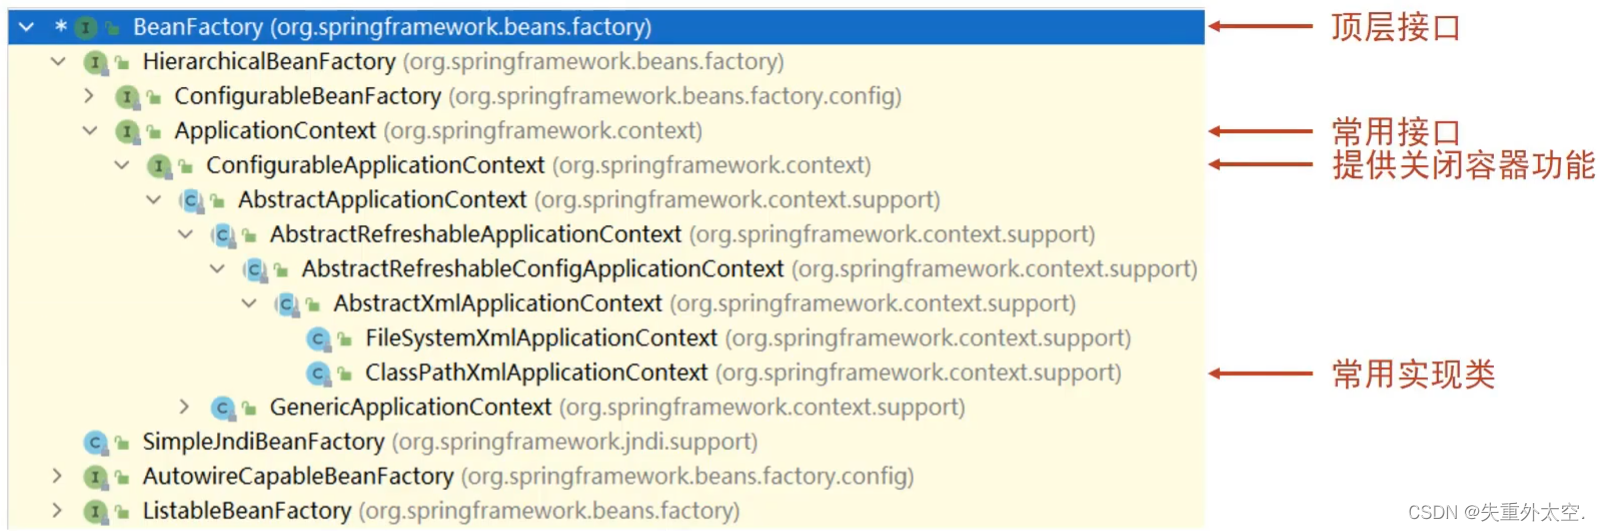Image resolution: width=1600 pixels, height=531 pixels.
Task: Click the BeanFactory interface icon
Action: [x=87, y=27]
